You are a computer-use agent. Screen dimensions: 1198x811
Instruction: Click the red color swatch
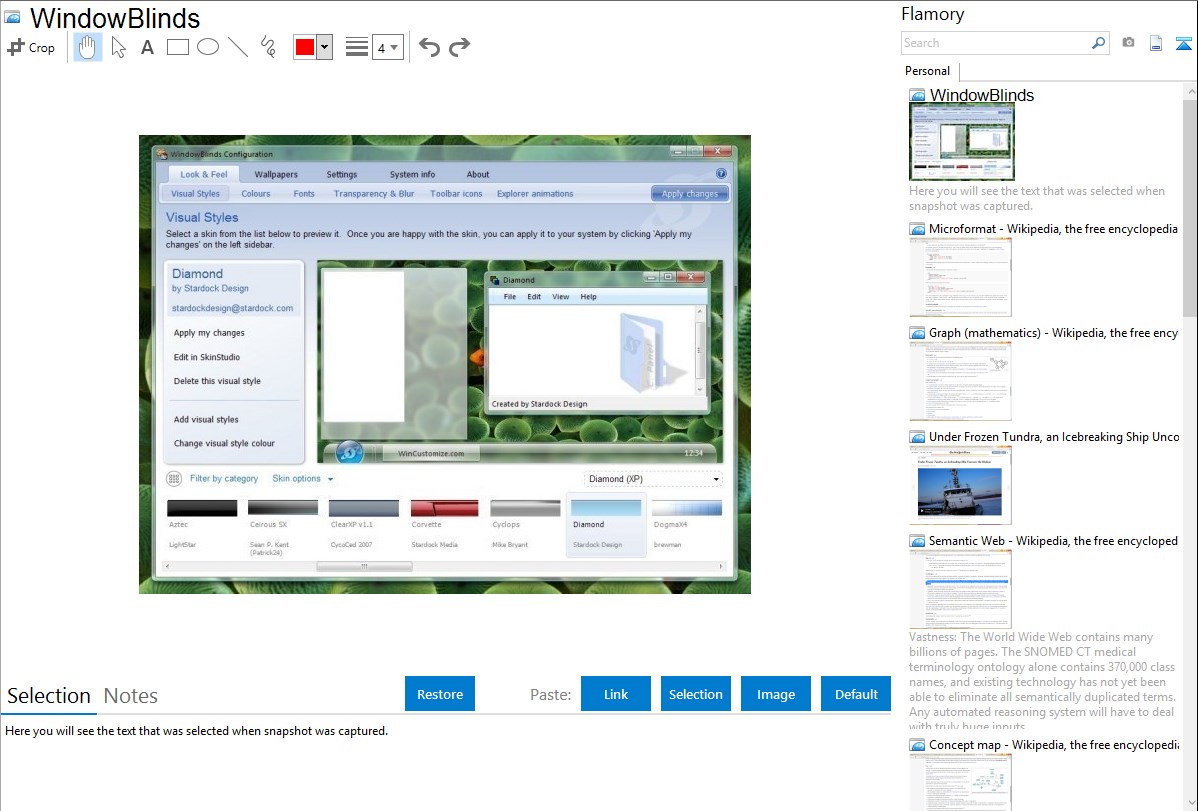[305, 47]
